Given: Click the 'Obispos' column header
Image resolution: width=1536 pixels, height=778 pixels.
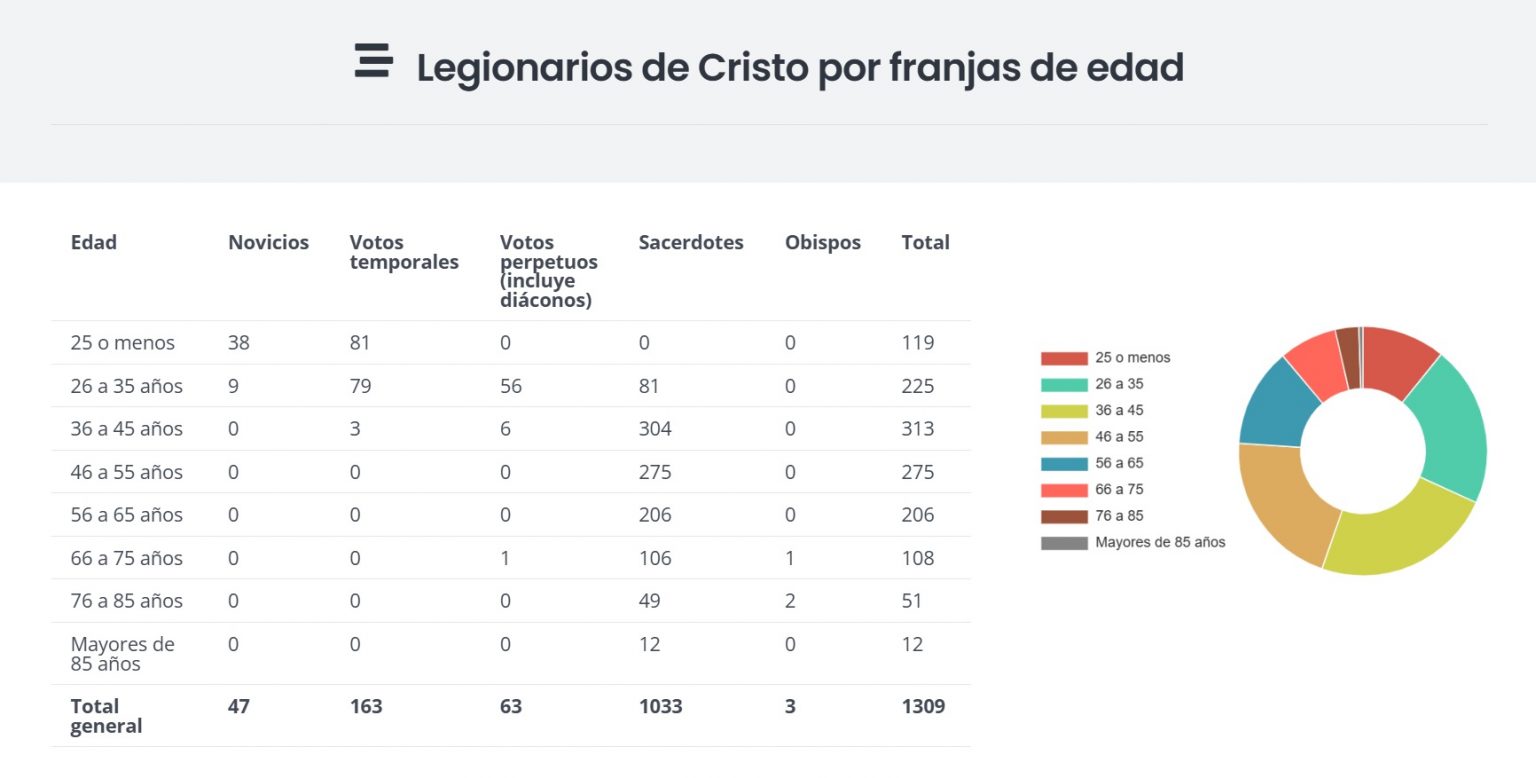Looking at the screenshot, I should click(x=822, y=243).
